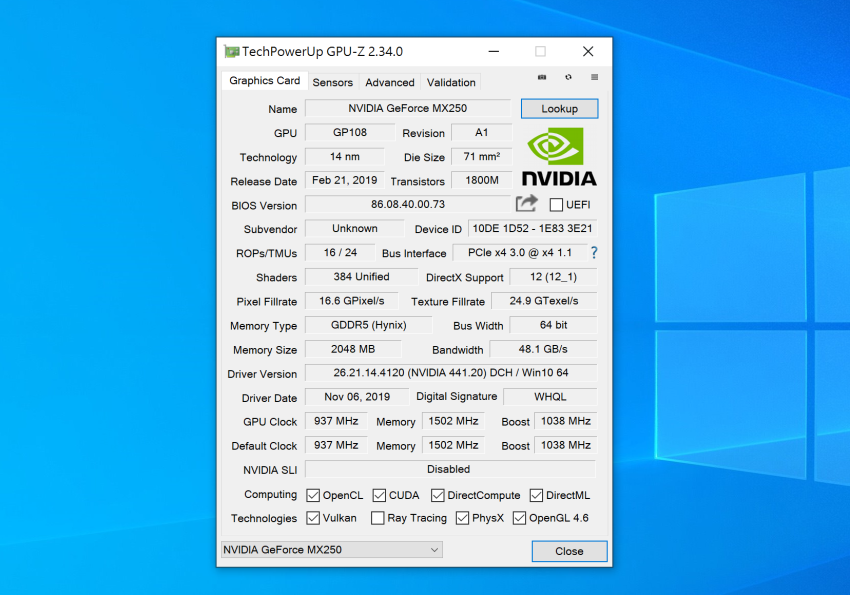Click the Pixel Fillrate 16.6 GPixel/s field

click(x=352, y=301)
